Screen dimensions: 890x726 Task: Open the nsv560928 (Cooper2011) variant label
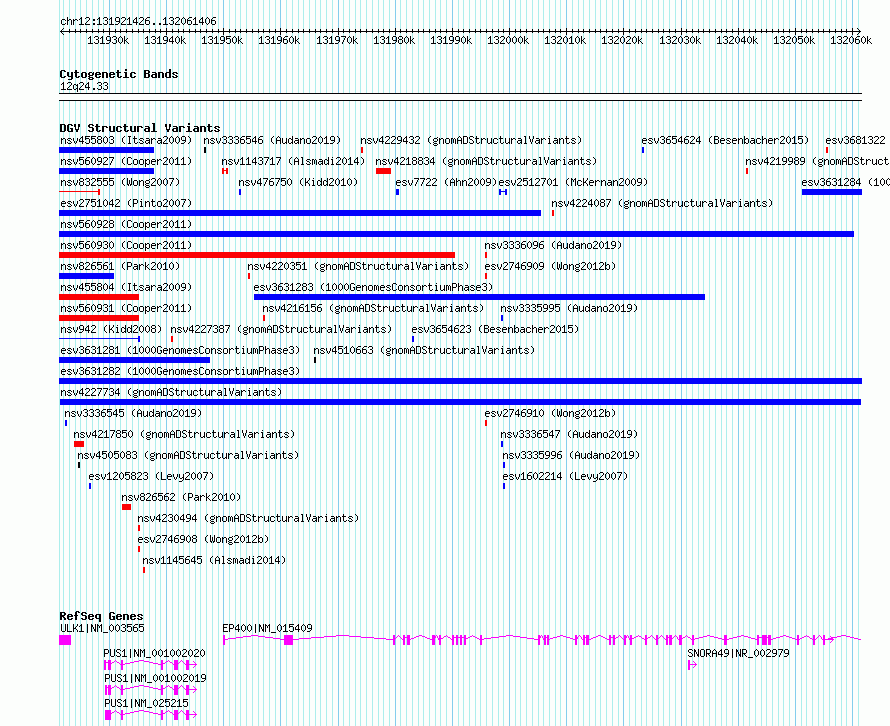click(126, 224)
